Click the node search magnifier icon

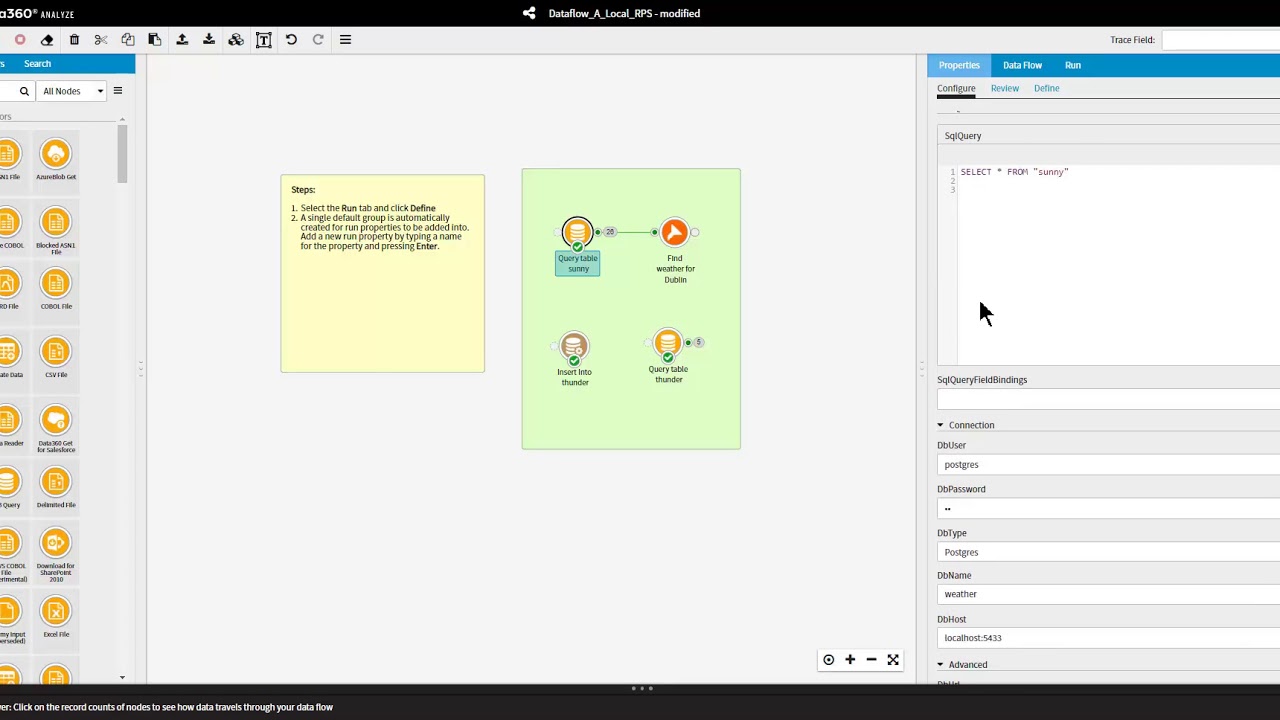[24, 91]
